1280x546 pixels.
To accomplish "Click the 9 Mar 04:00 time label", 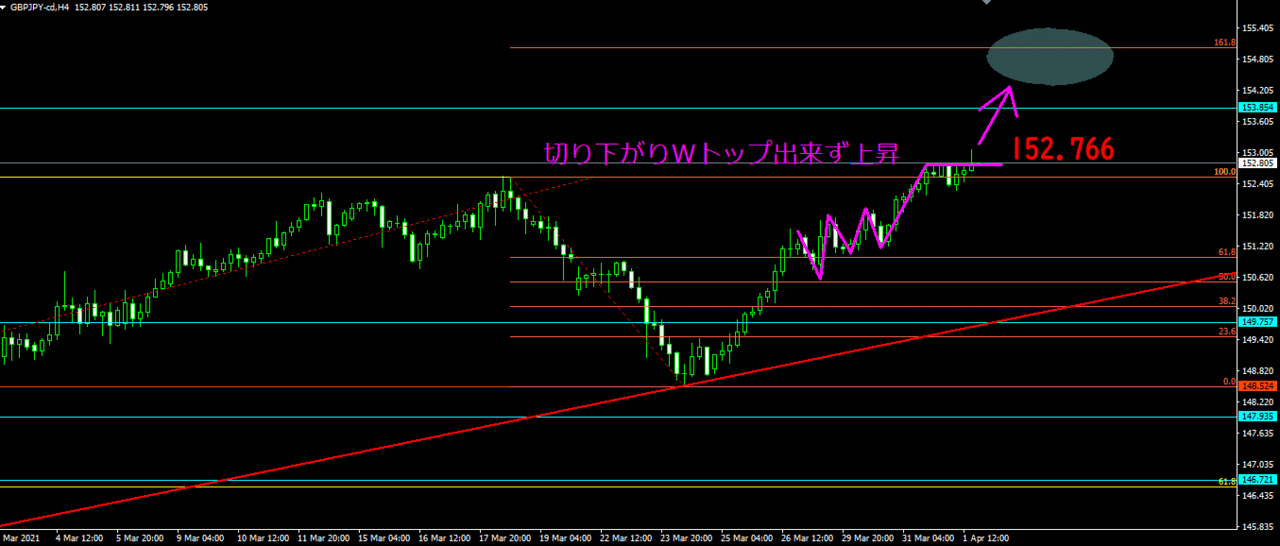I will (202, 537).
